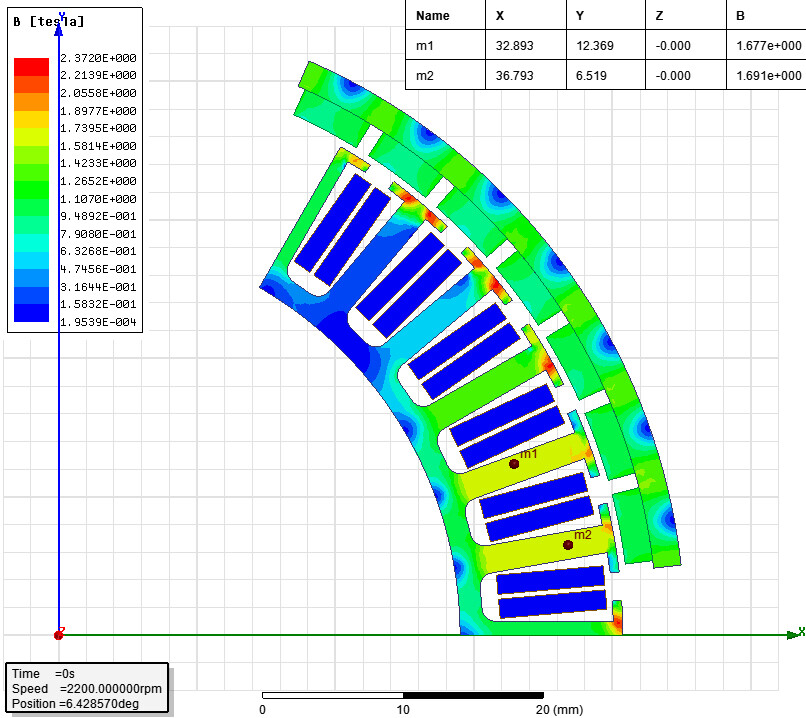Image resolution: width=806 pixels, height=718 pixels.
Task: Click the 'B [tesla]' legend title
Action: (48, 22)
